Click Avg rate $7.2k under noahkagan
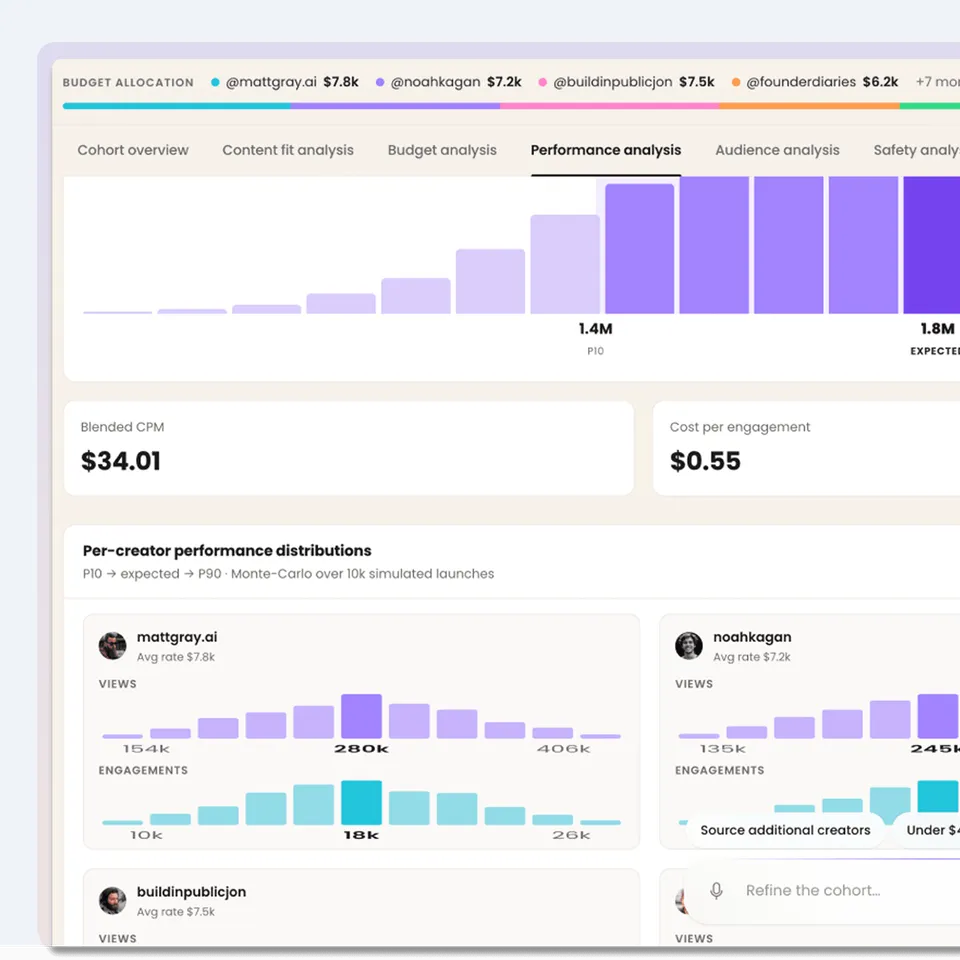This screenshot has width=960, height=960. pos(752,657)
